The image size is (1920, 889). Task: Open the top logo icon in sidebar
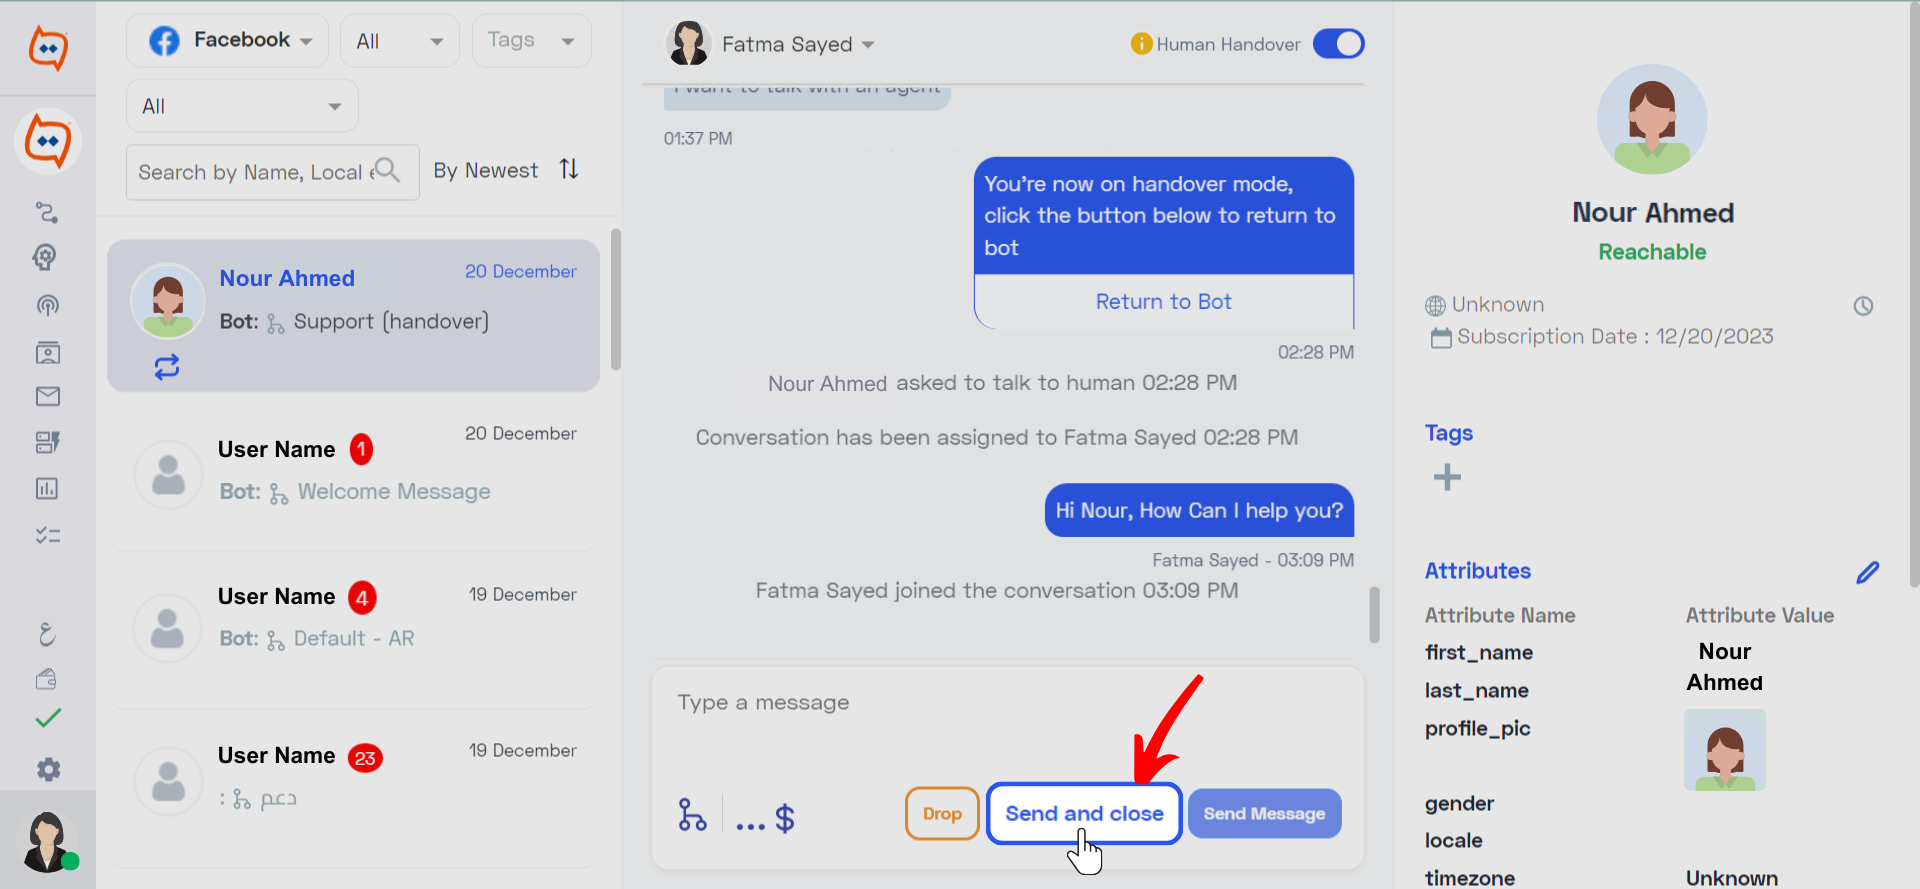[48, 47]
